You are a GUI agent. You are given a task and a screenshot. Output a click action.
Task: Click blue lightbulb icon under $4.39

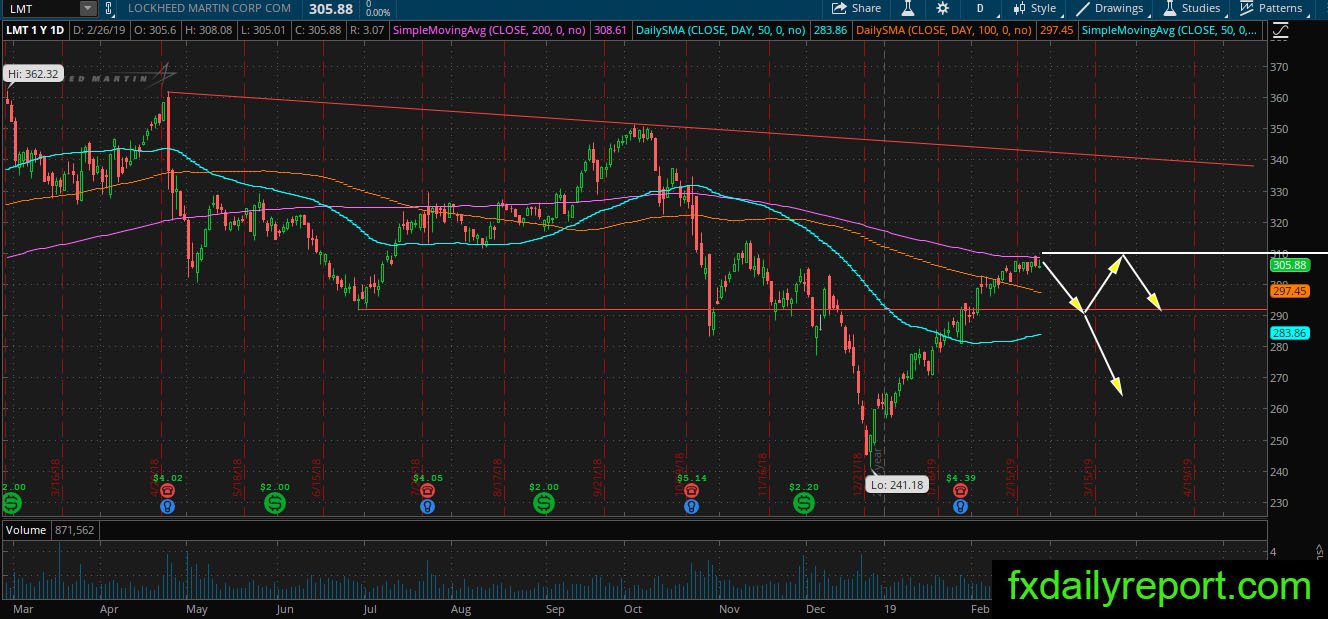click(960, 507)
